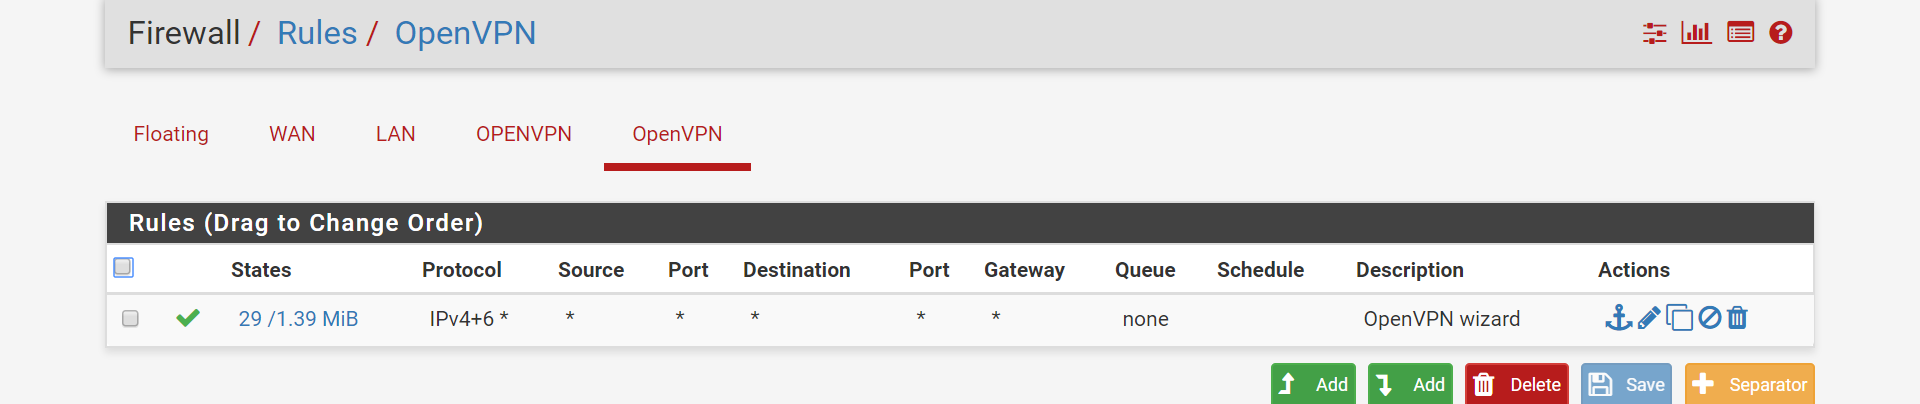Open the related settings sliders icon
Screen dimensions: 1920x404
1654,33
